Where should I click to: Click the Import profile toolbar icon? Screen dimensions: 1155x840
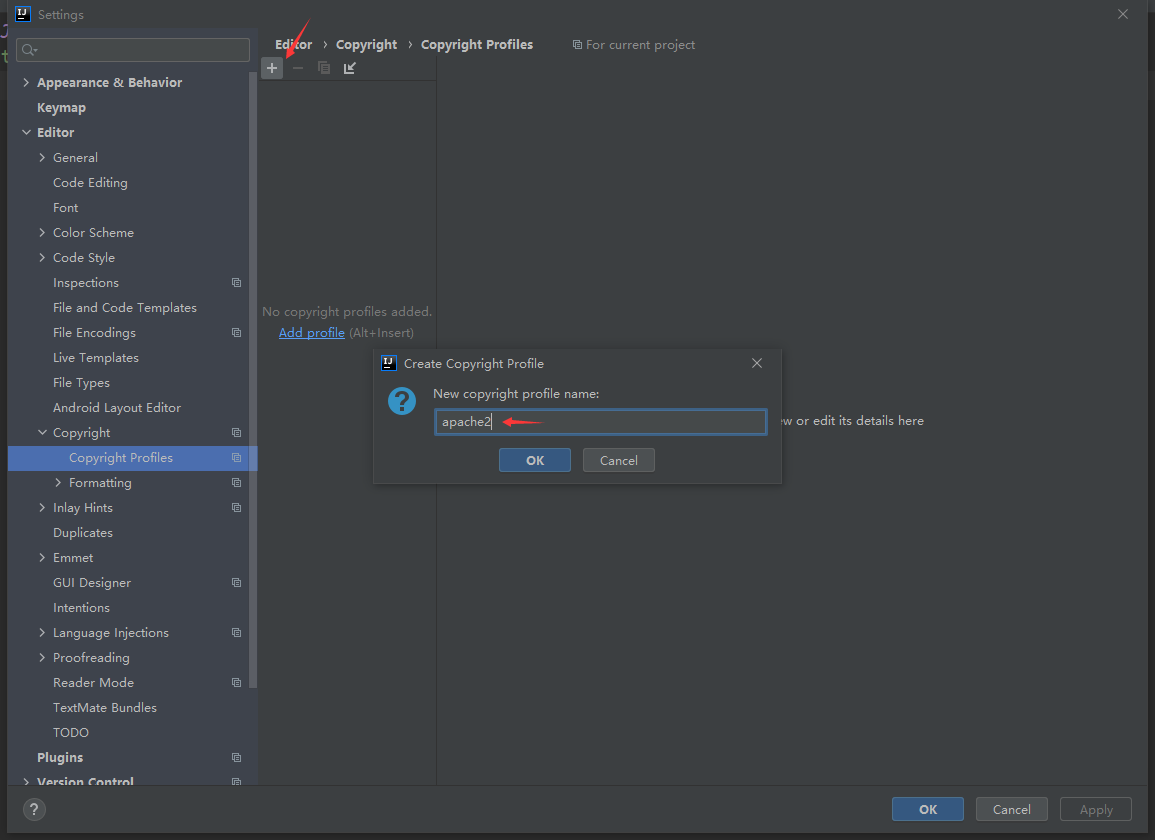tap(349, 68)
